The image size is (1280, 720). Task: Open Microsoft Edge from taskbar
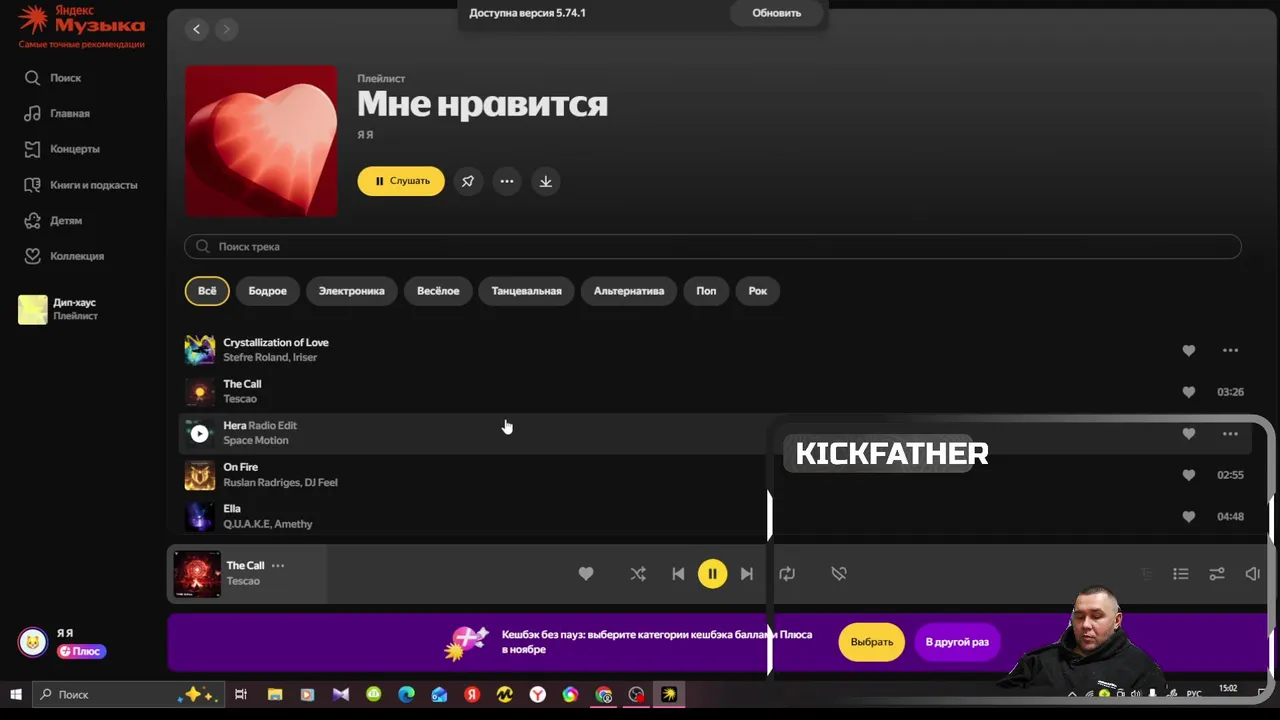point(406,694)
